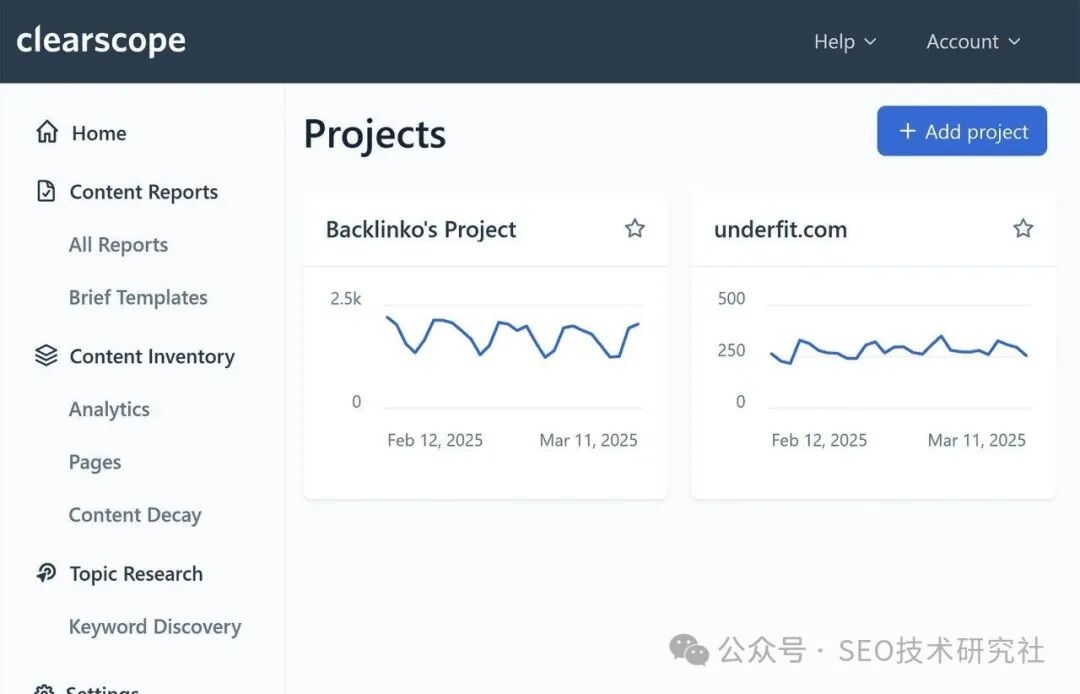Open the Account dropdown menu
Screen dimensions: 1080x694
tap(973, 41)
